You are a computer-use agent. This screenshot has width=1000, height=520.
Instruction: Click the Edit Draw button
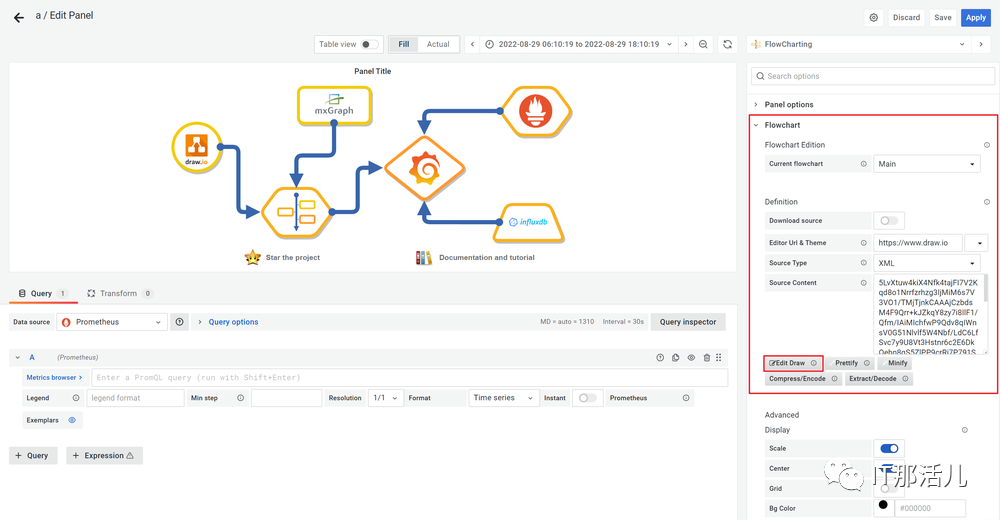[793, 364]
